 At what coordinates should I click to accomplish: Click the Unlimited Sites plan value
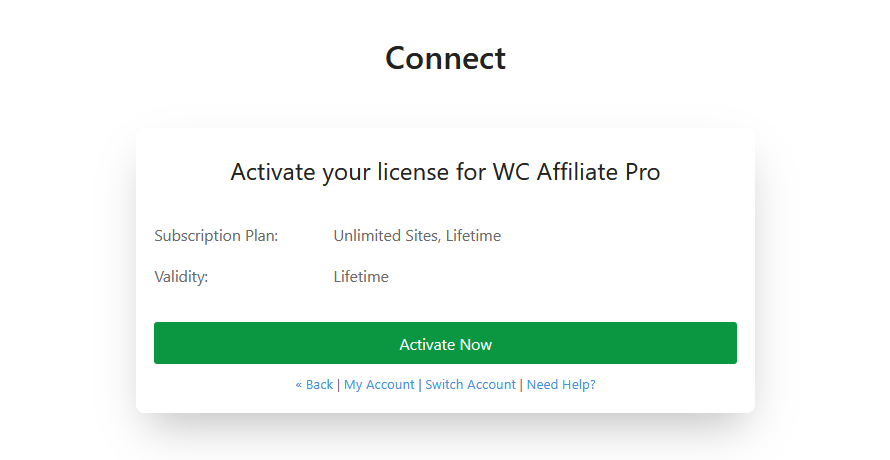coord(387,236)
